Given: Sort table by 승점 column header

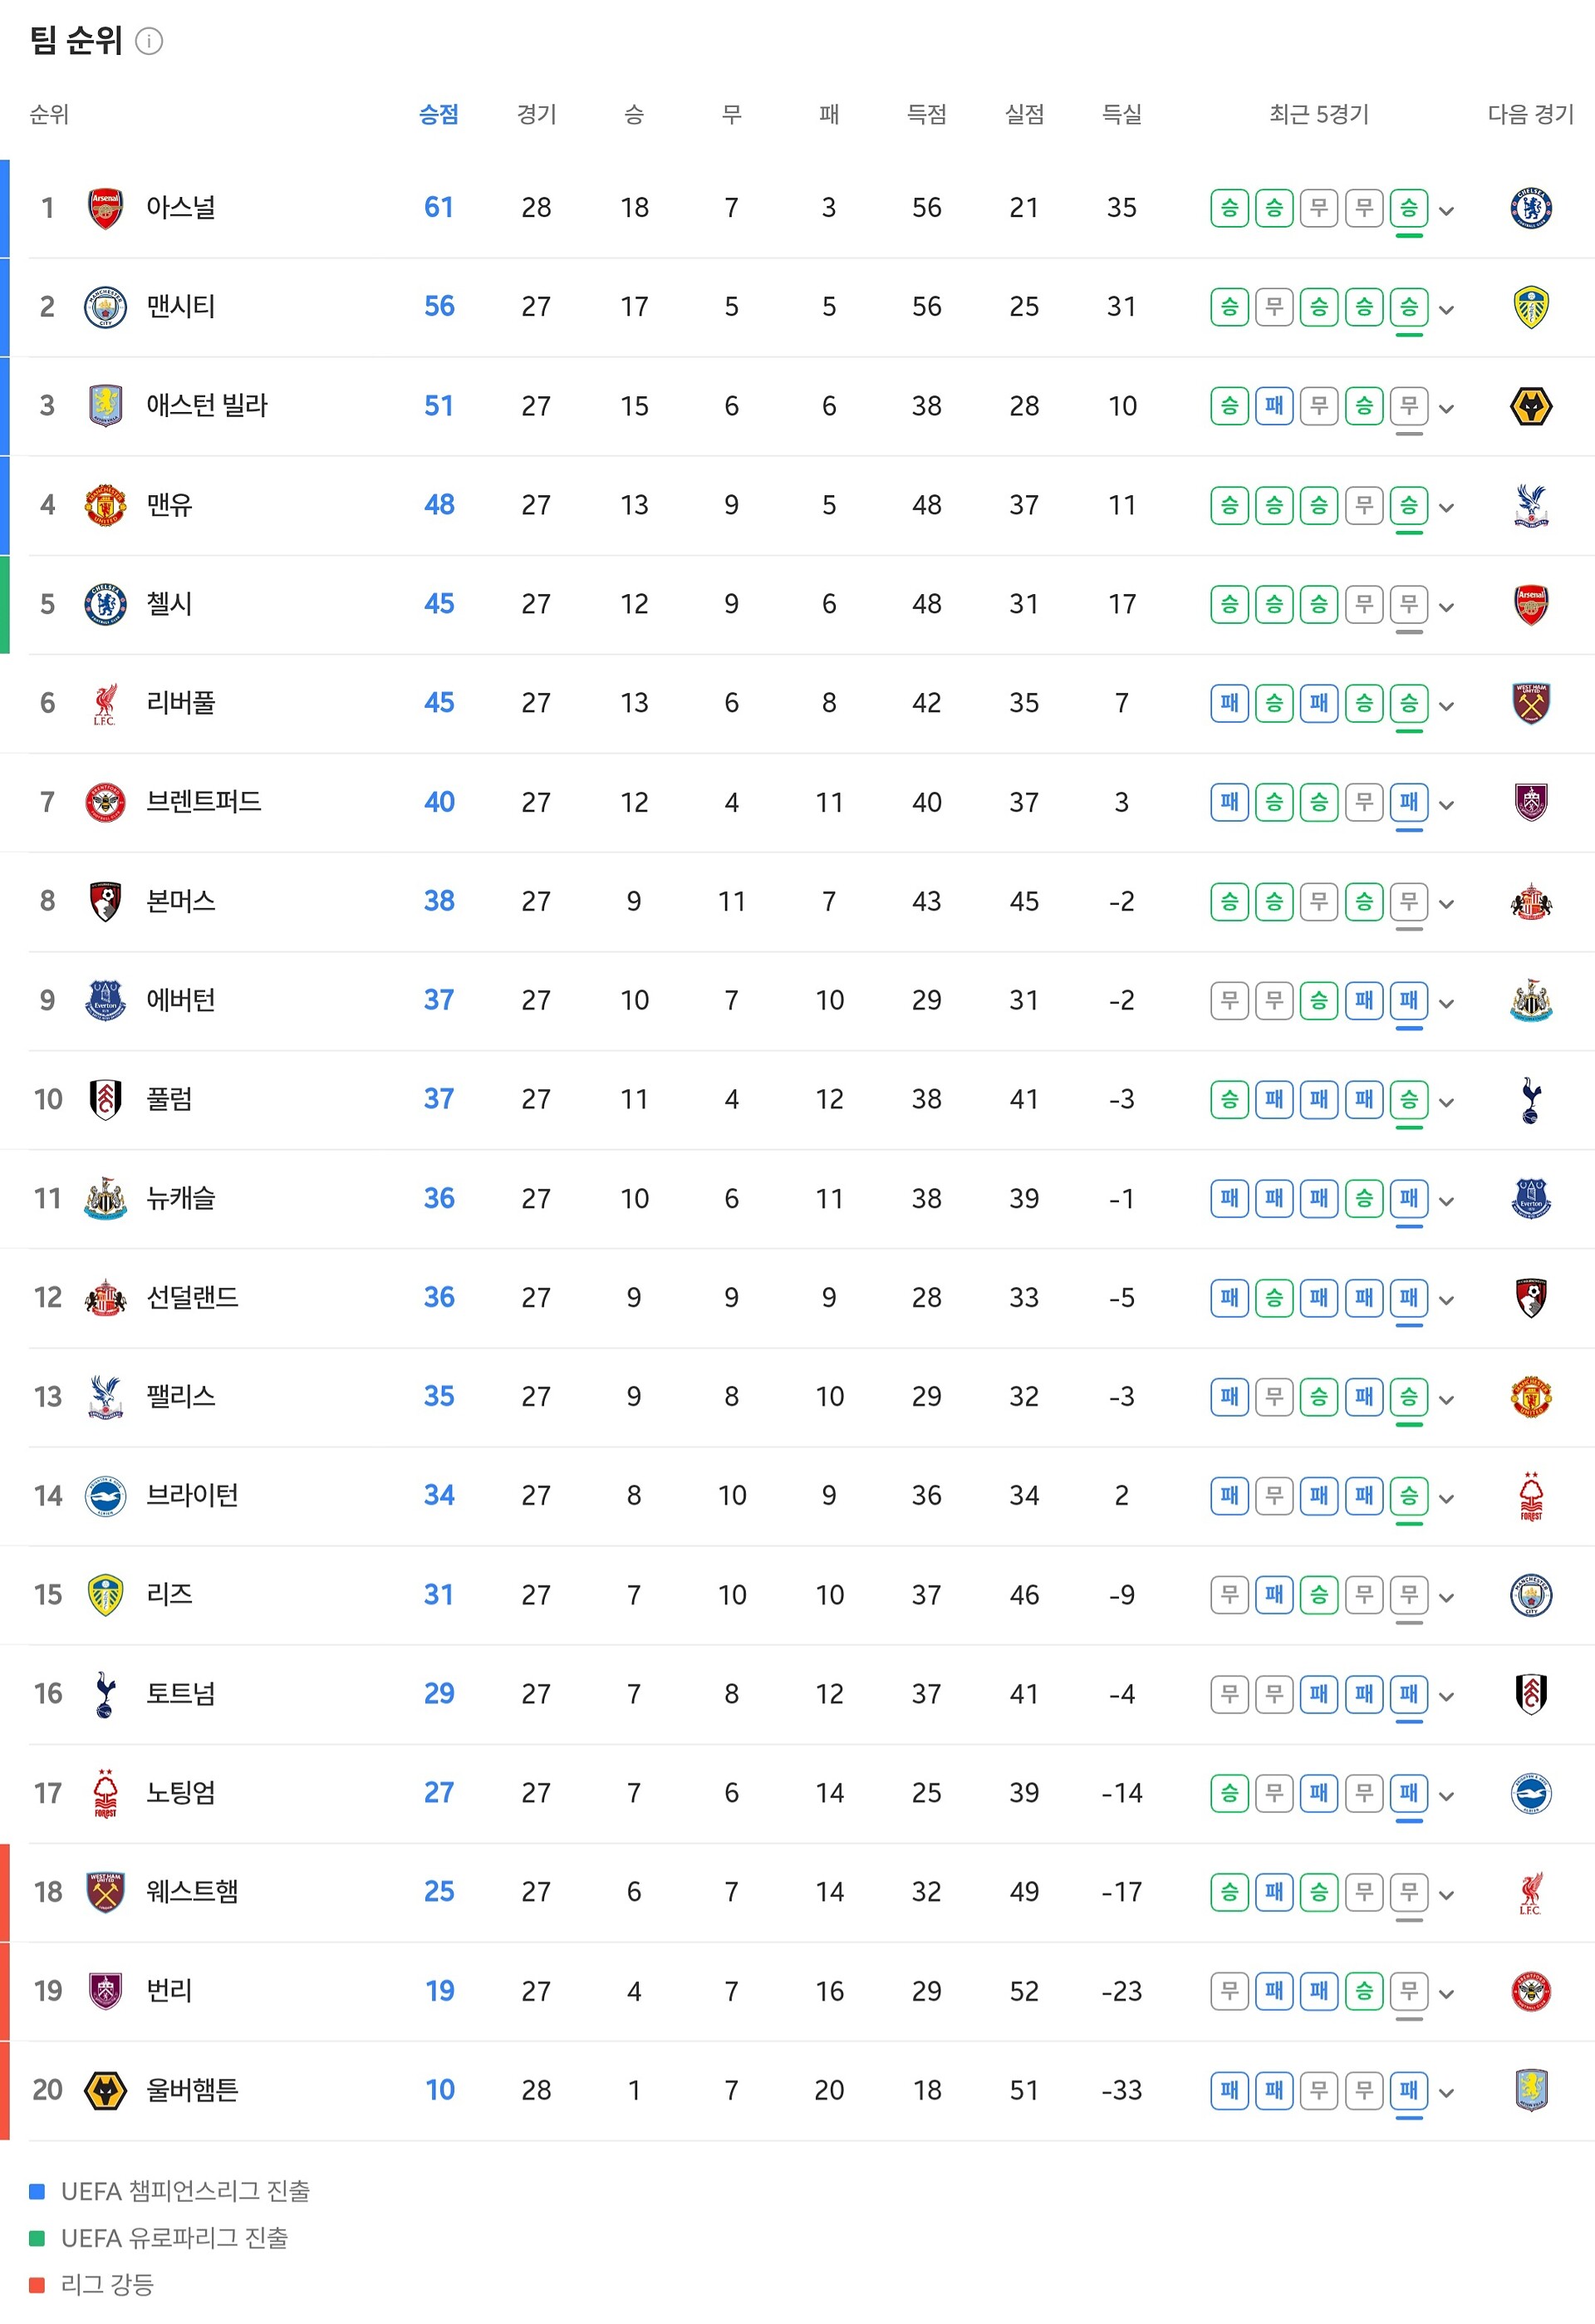Looking at the screenshot, I should pyautogui.click(x=438, y=114).
